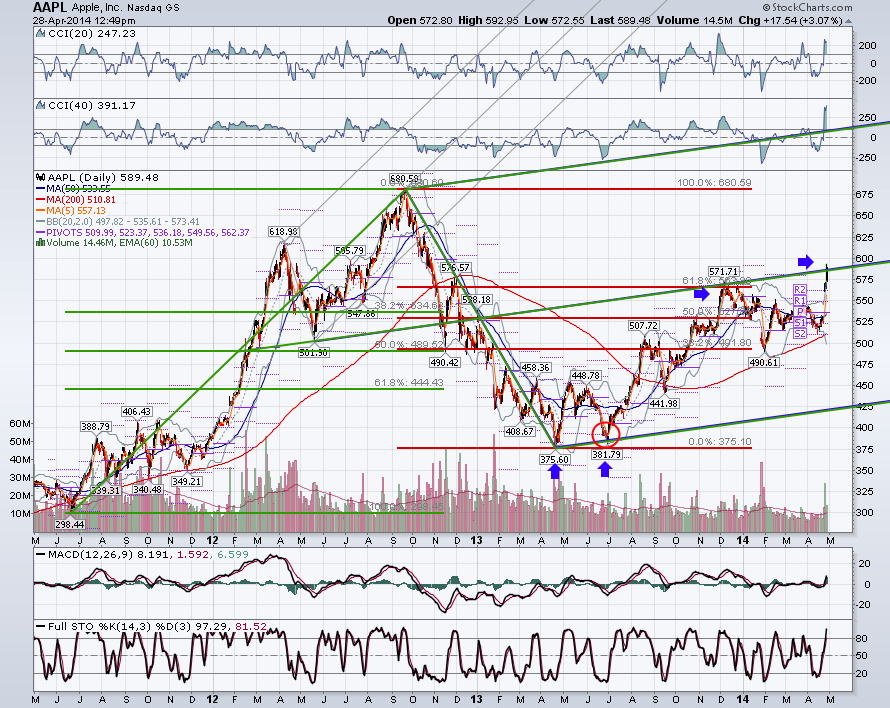Click the 618.93 price label
Screen dimensions: 890x708
[284, 232]
